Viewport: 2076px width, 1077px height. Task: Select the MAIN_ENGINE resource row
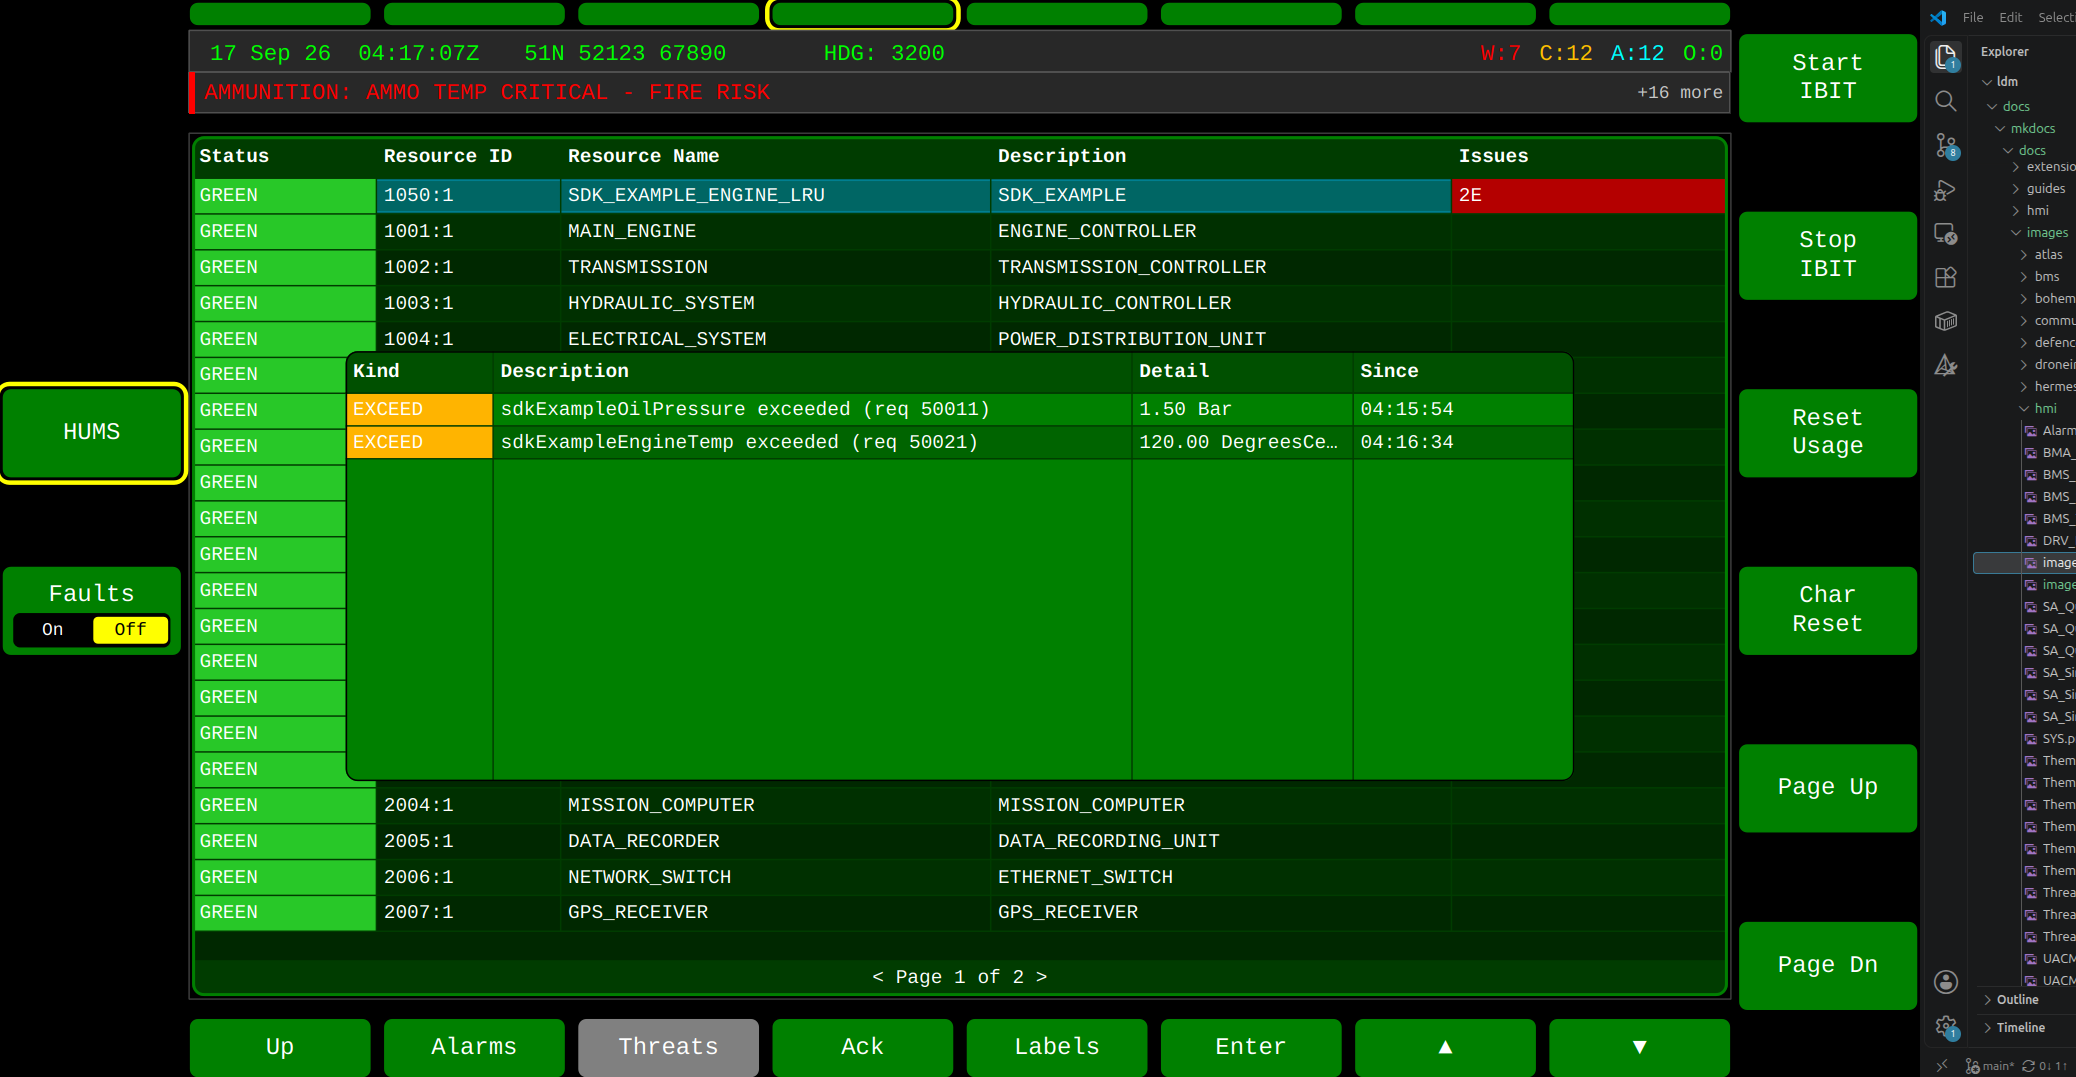(960, 231)
